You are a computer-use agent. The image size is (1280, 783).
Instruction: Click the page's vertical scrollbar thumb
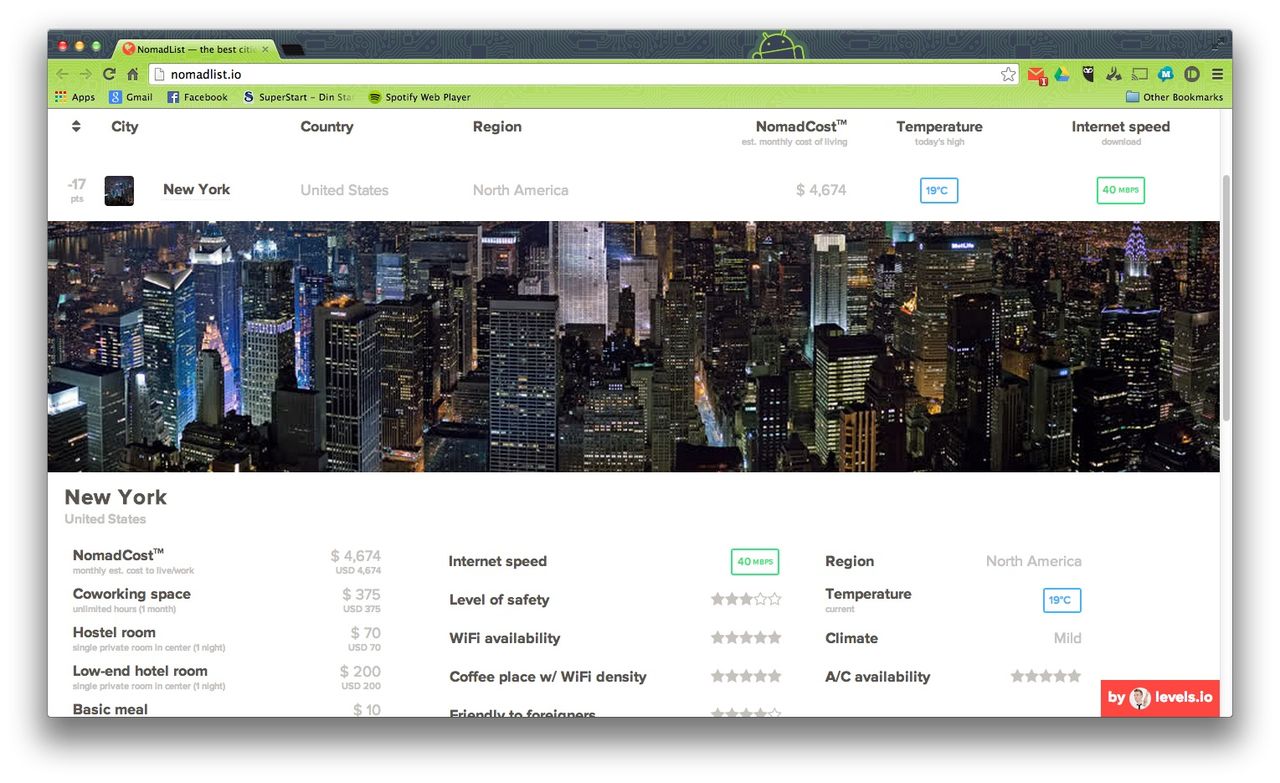click(1226, 300)
